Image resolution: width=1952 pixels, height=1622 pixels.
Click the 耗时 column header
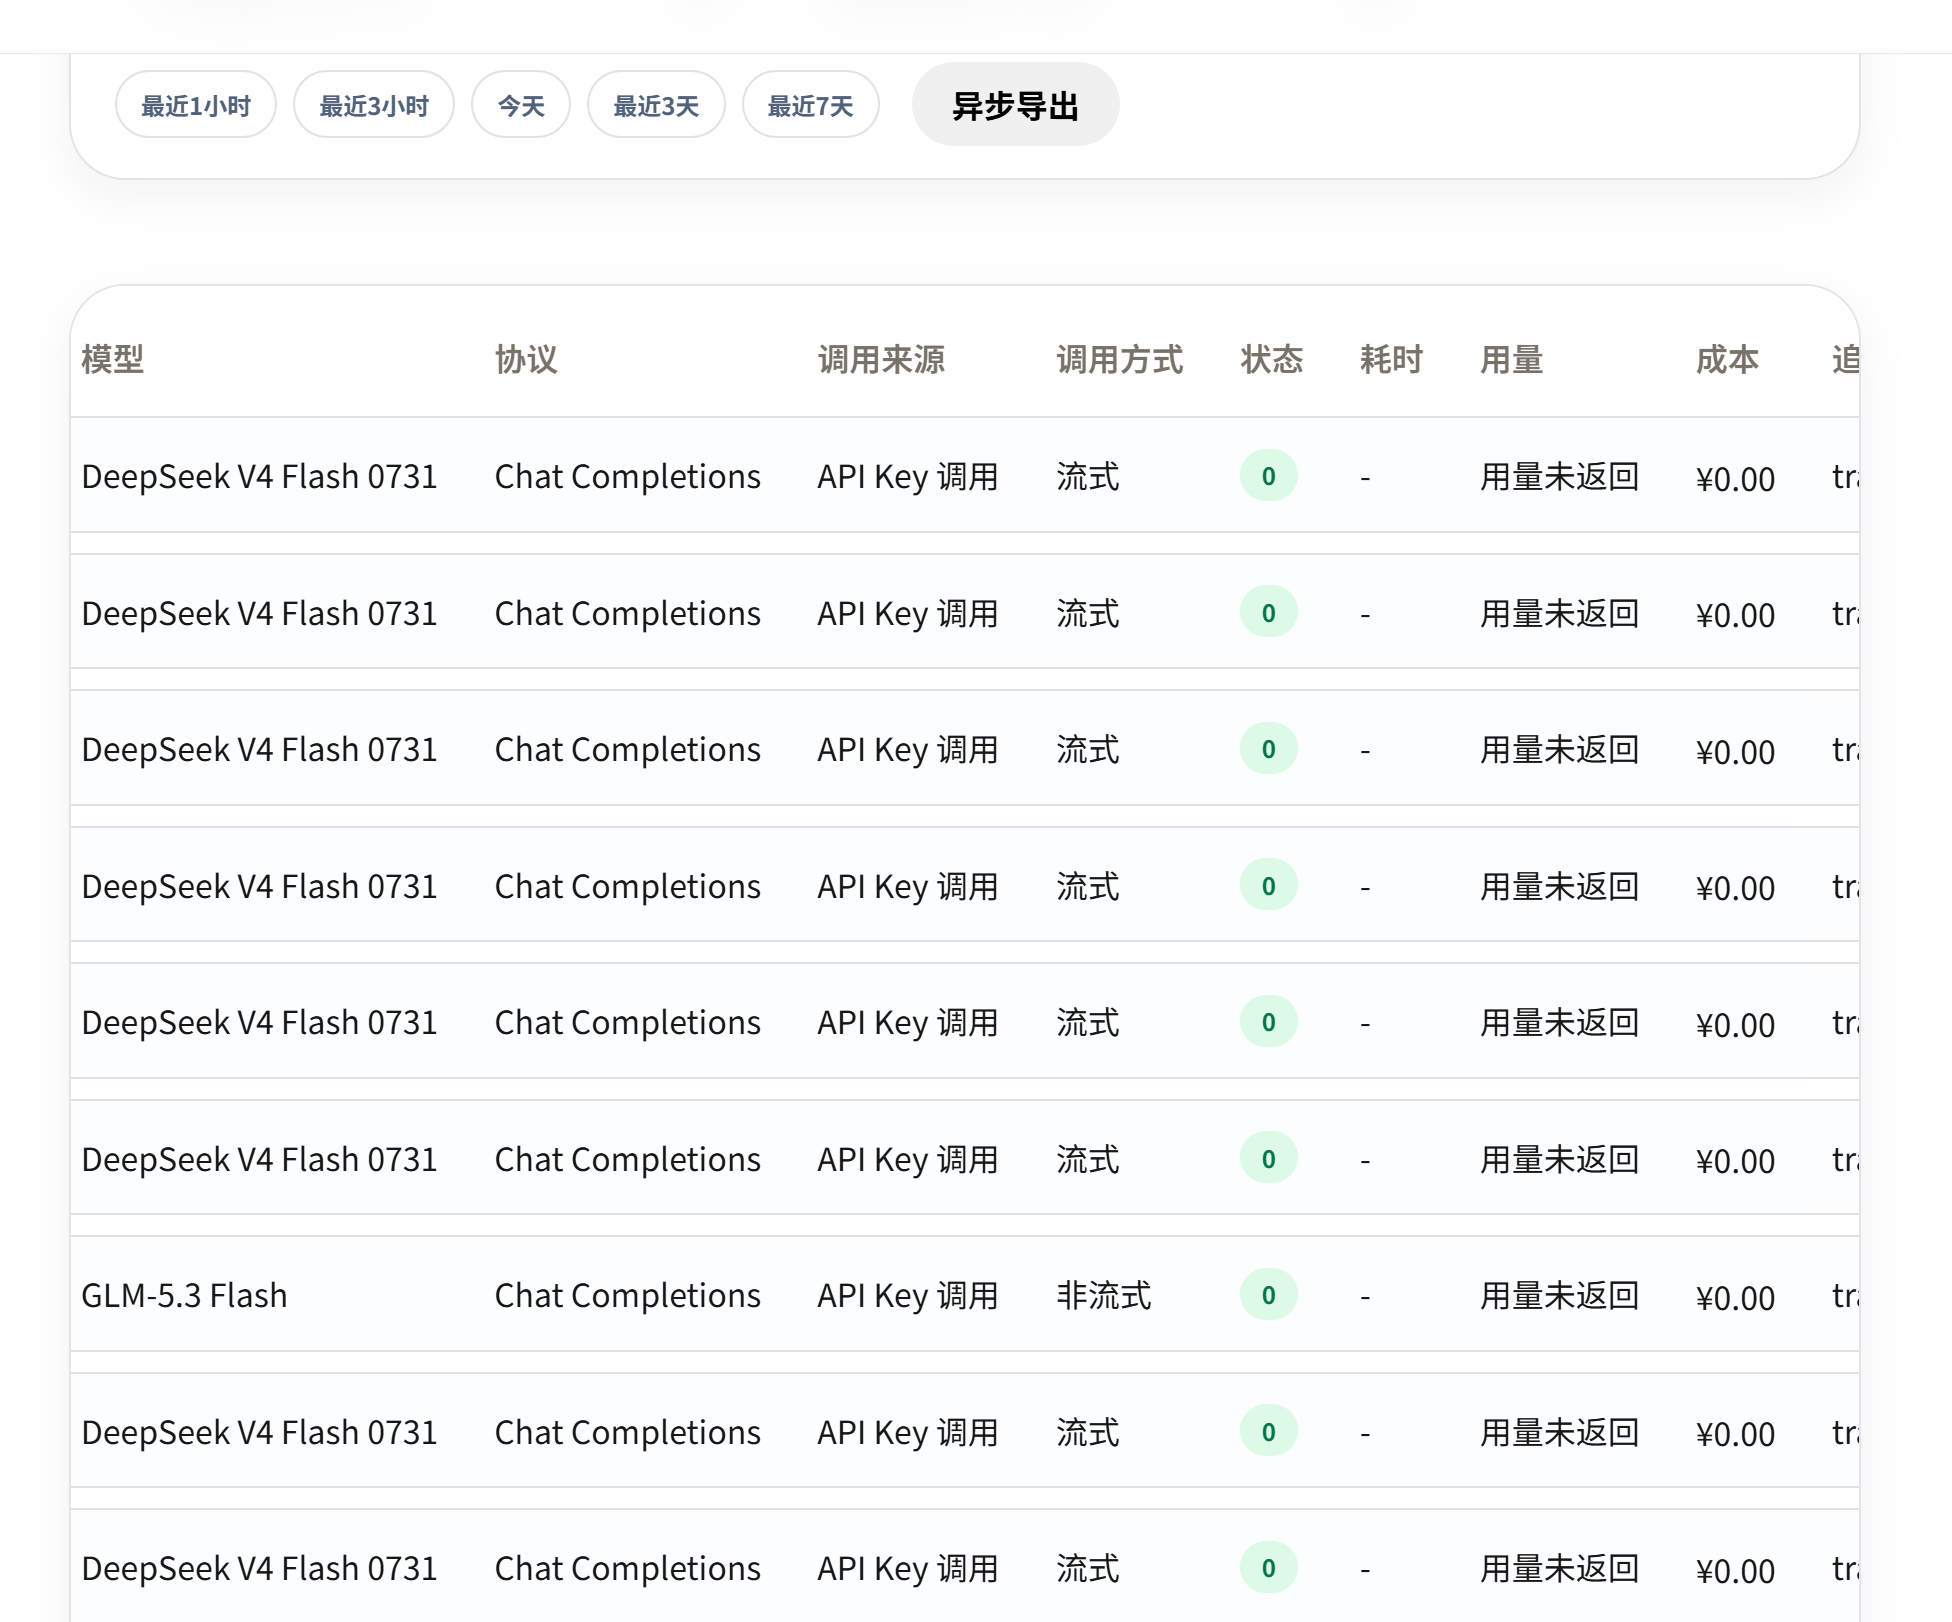point(1391,359)
